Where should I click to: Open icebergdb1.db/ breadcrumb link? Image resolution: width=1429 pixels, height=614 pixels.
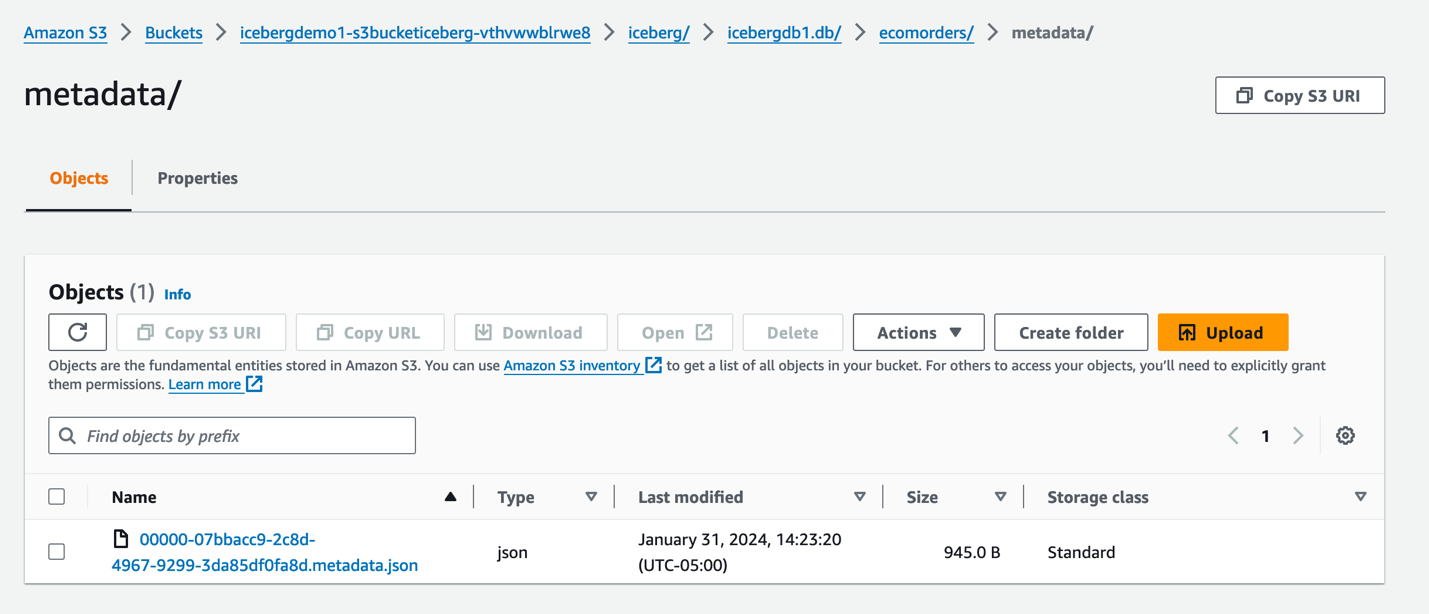point(784,32)
